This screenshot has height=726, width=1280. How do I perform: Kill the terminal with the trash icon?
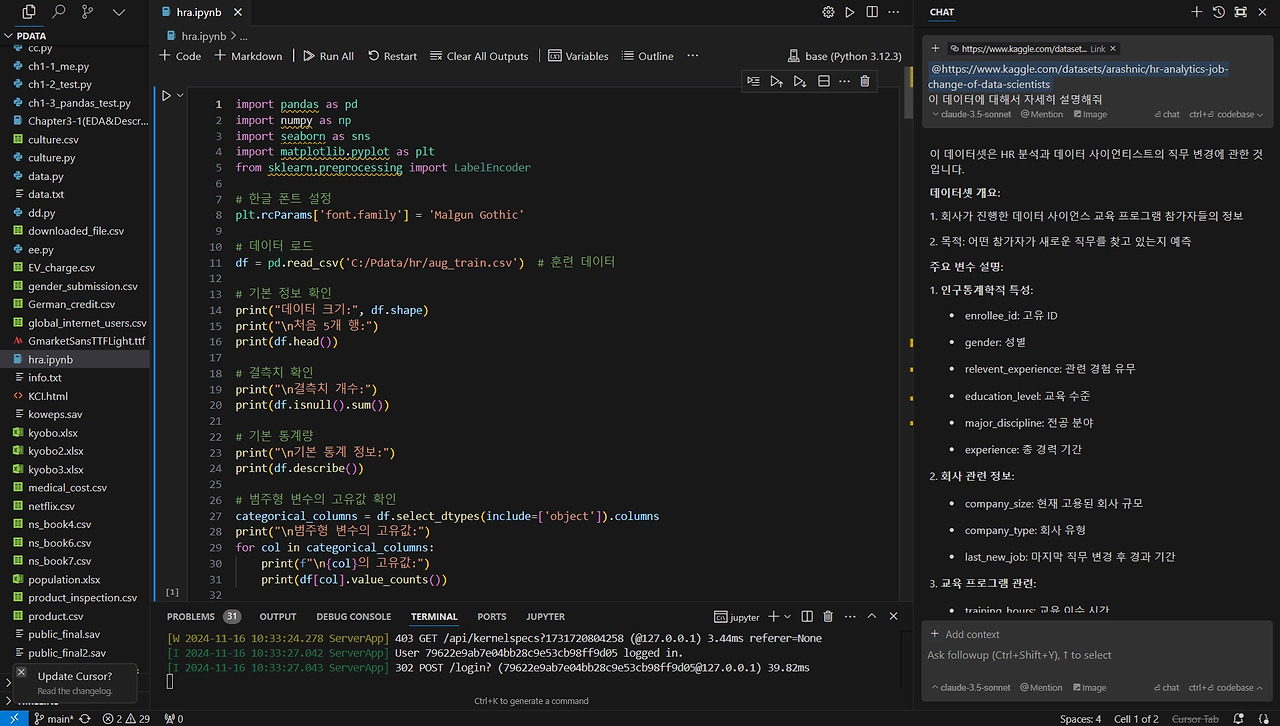(828, 617)
